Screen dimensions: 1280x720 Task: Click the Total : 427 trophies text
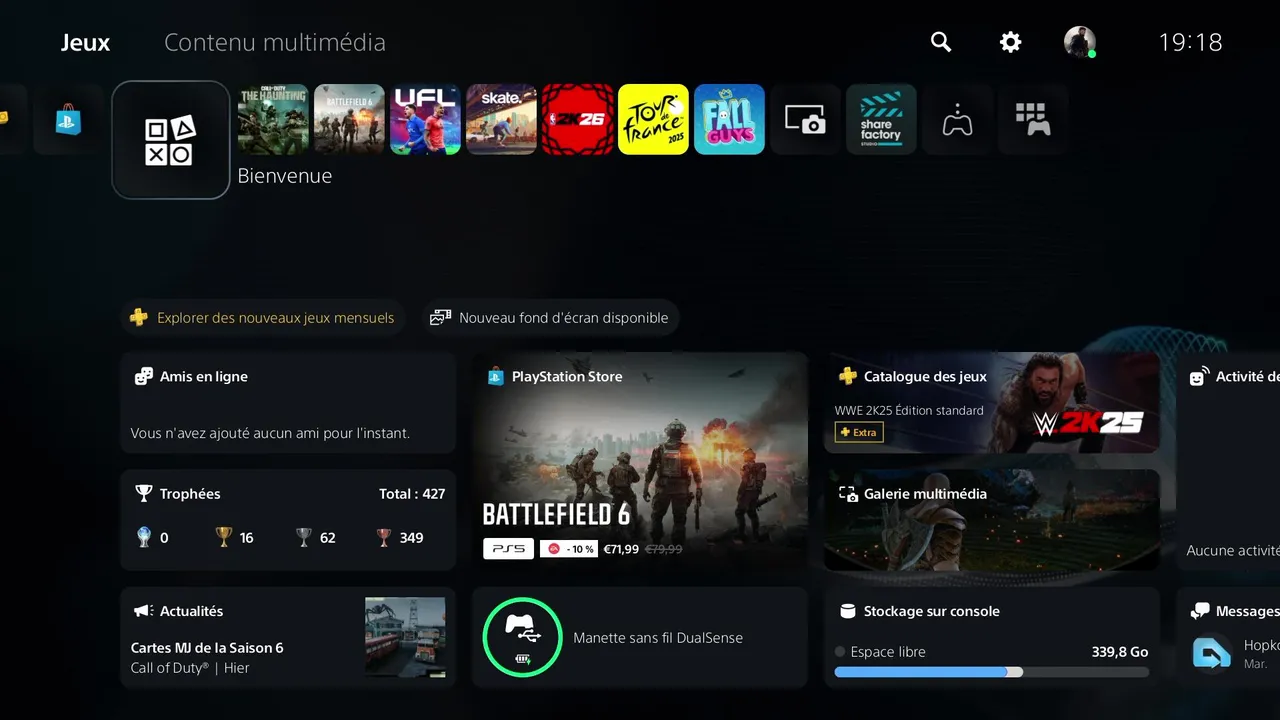[412, 493]
